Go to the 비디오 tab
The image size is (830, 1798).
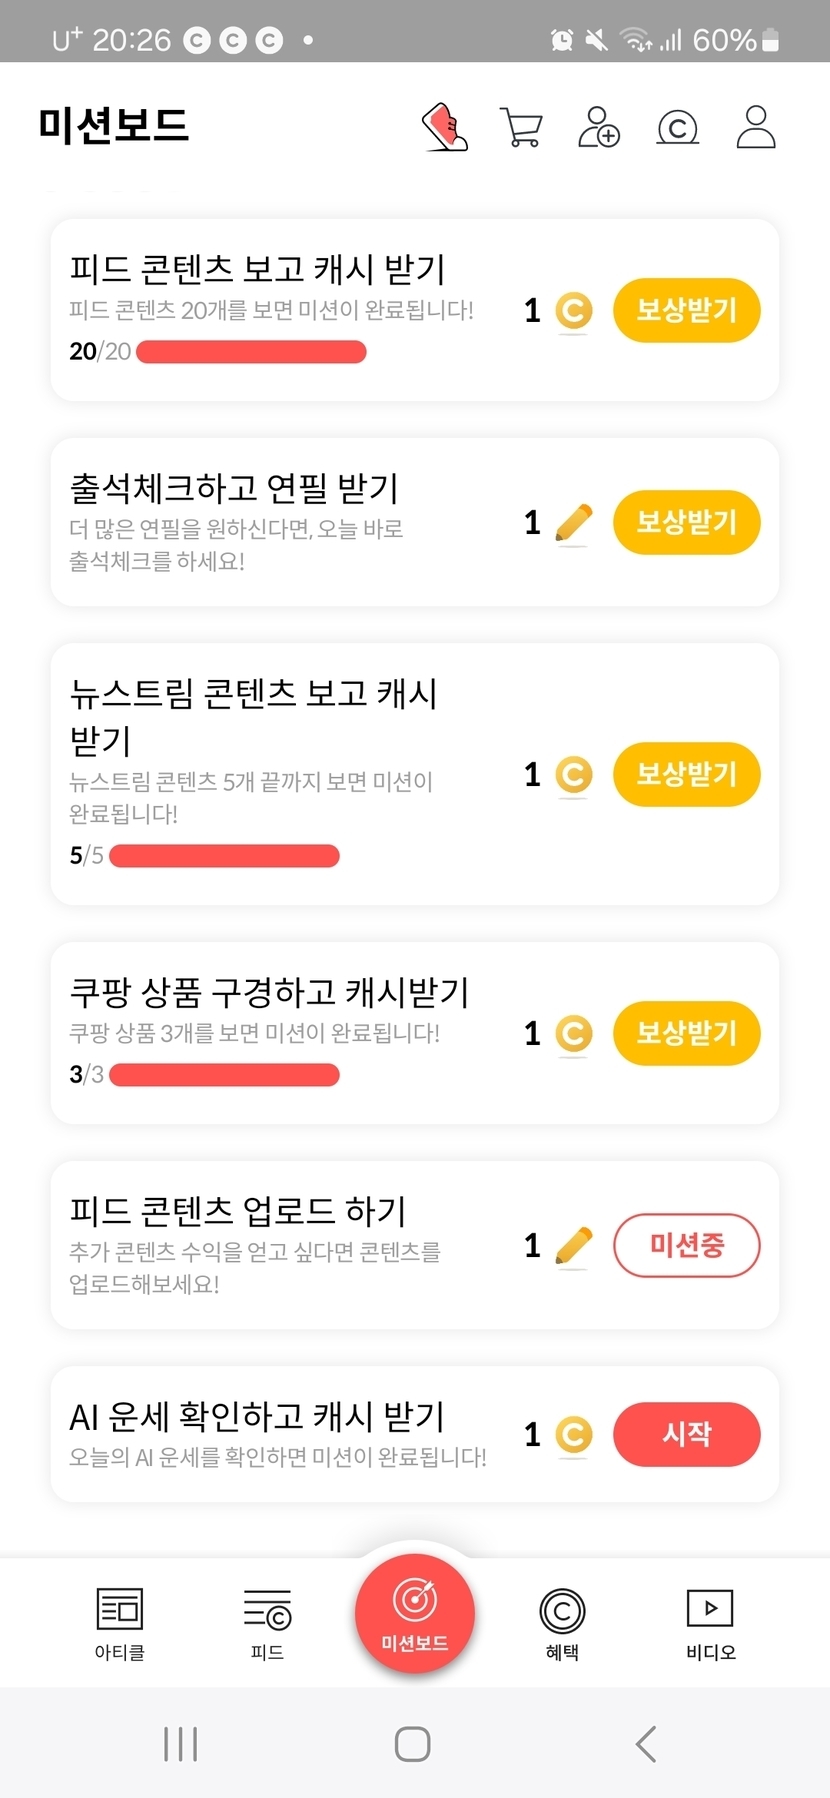coord(710,1624)
